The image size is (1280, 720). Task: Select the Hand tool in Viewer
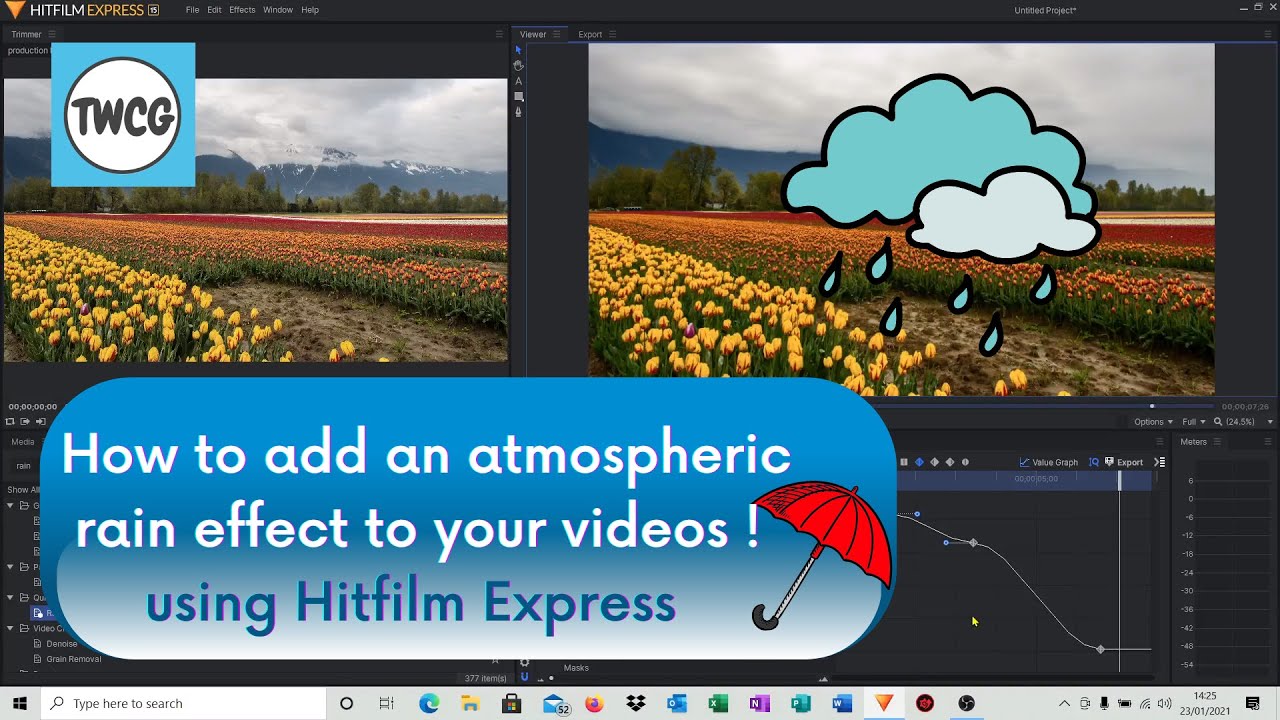[518, 65]
